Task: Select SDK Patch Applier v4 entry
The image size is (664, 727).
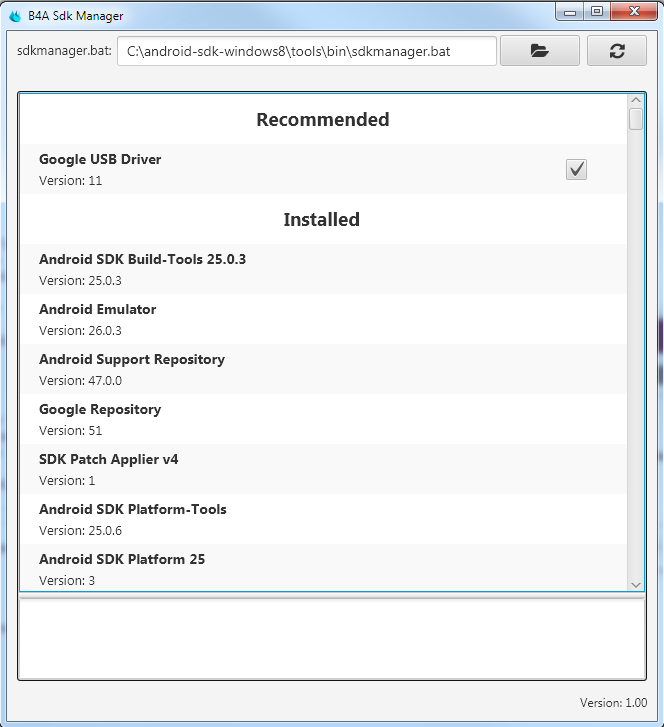Action: 108,469
